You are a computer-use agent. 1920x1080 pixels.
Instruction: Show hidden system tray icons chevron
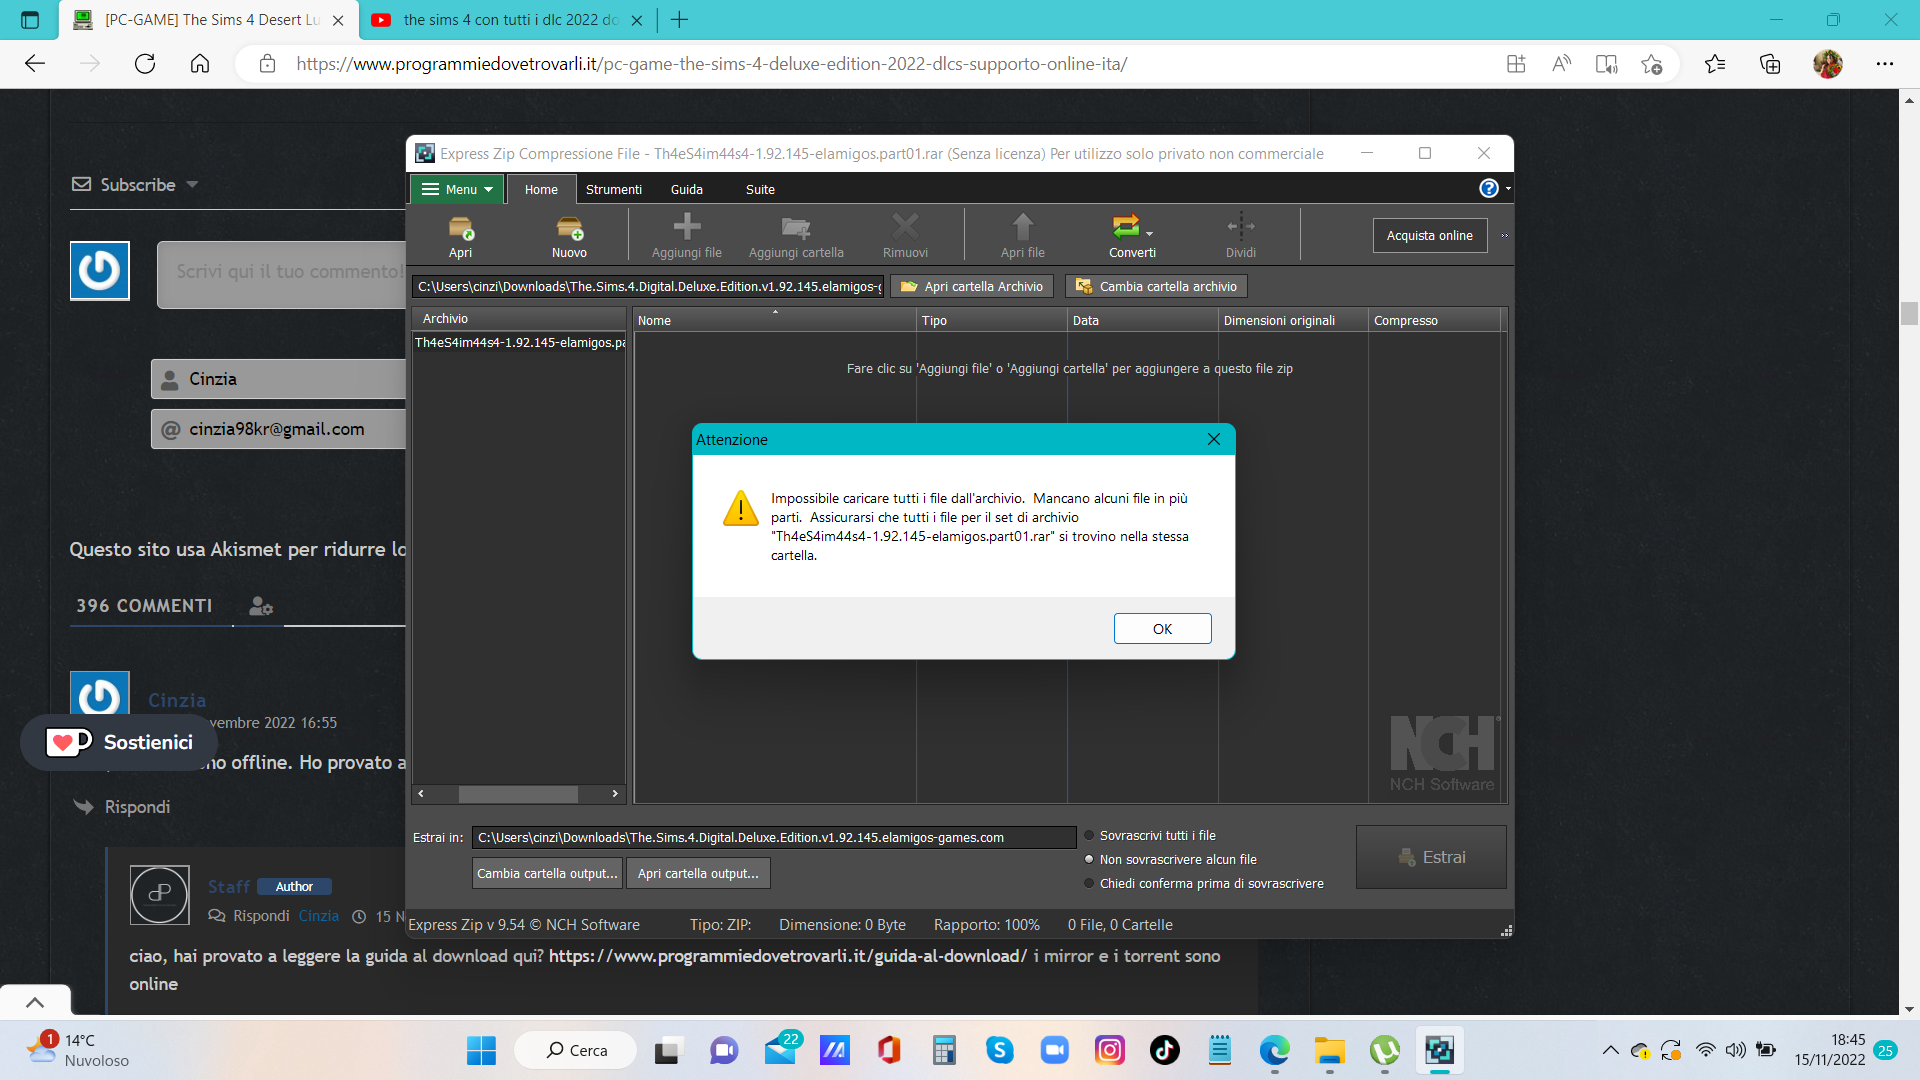point(1610,1050)
